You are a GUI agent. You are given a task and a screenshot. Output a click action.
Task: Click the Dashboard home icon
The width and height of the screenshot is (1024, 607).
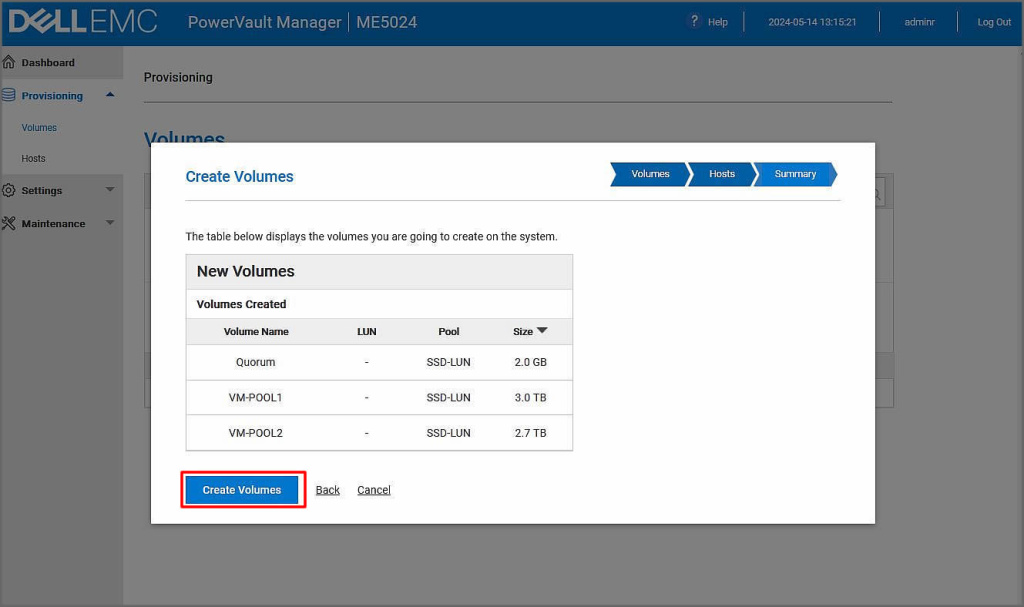pos(9,62)
